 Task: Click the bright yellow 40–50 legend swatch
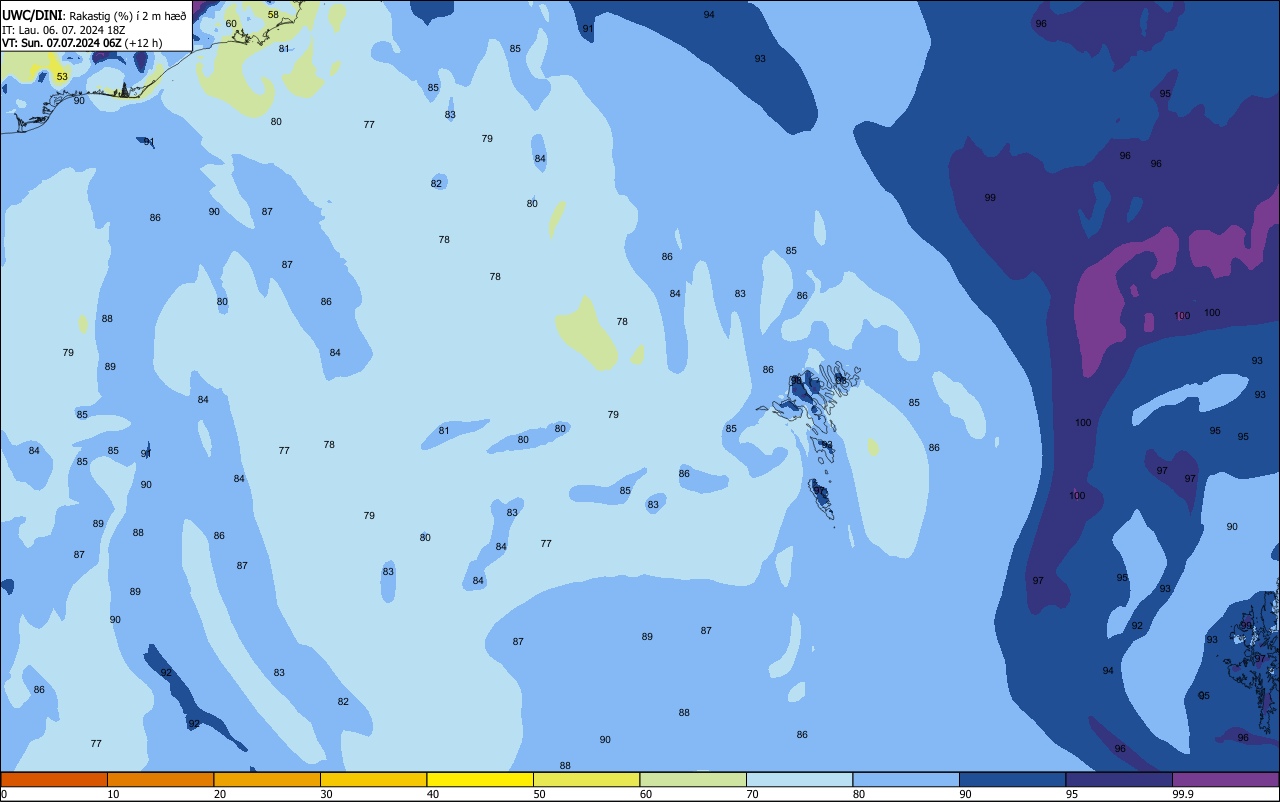pyautogui.click(x=480, y=779)
